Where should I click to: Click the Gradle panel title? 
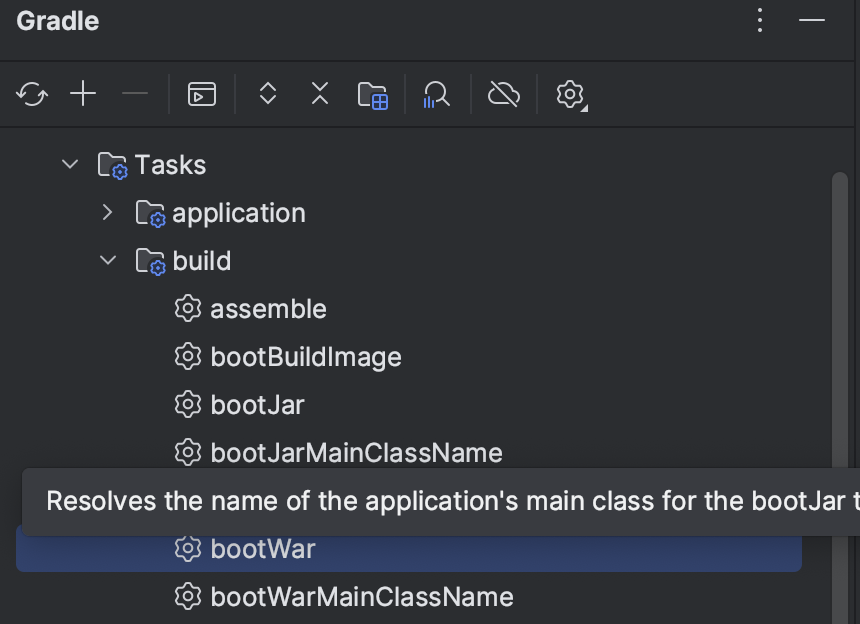click(x=58, y=21)
